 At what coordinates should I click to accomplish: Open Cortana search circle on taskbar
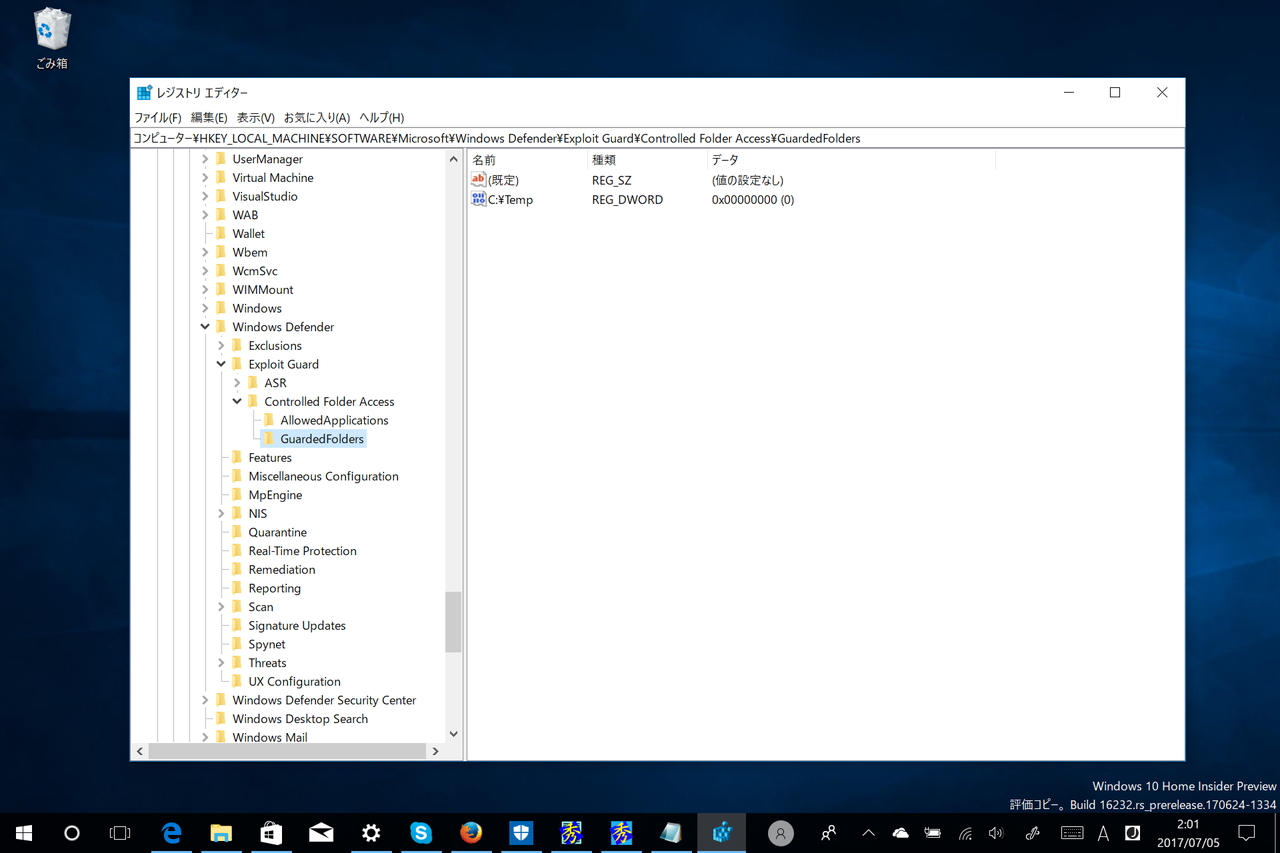point(72,833)
